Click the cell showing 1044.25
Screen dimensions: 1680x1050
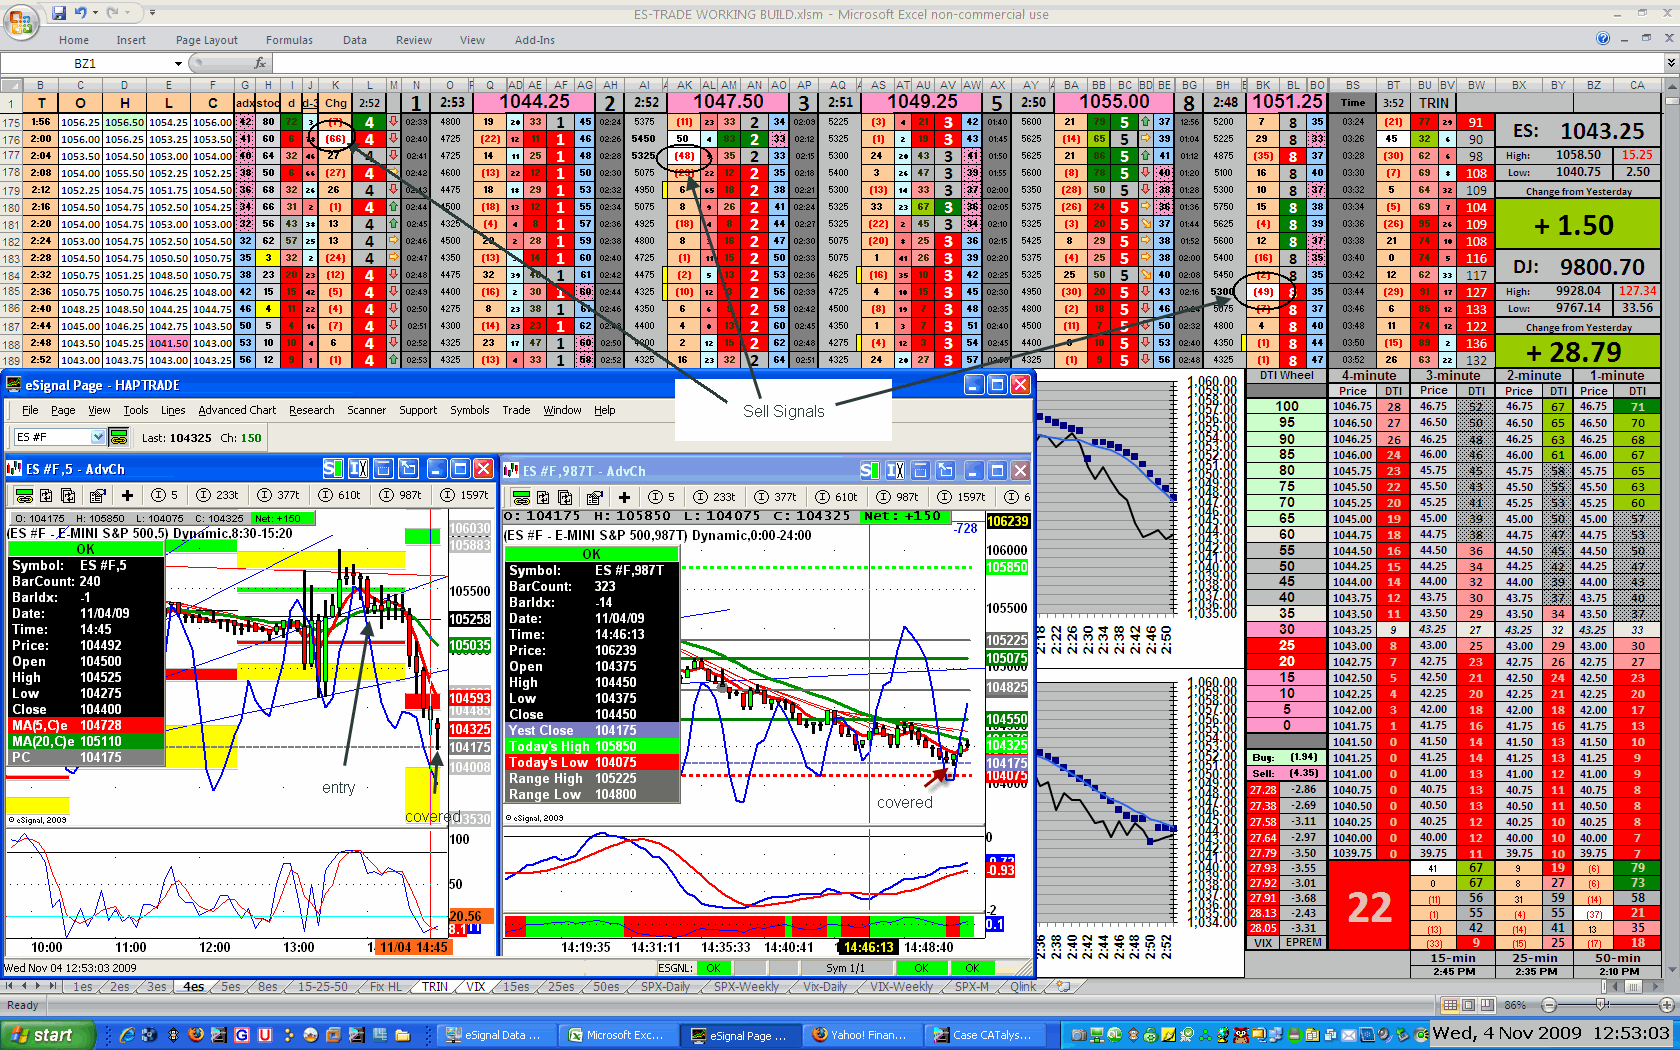[535, 102]
